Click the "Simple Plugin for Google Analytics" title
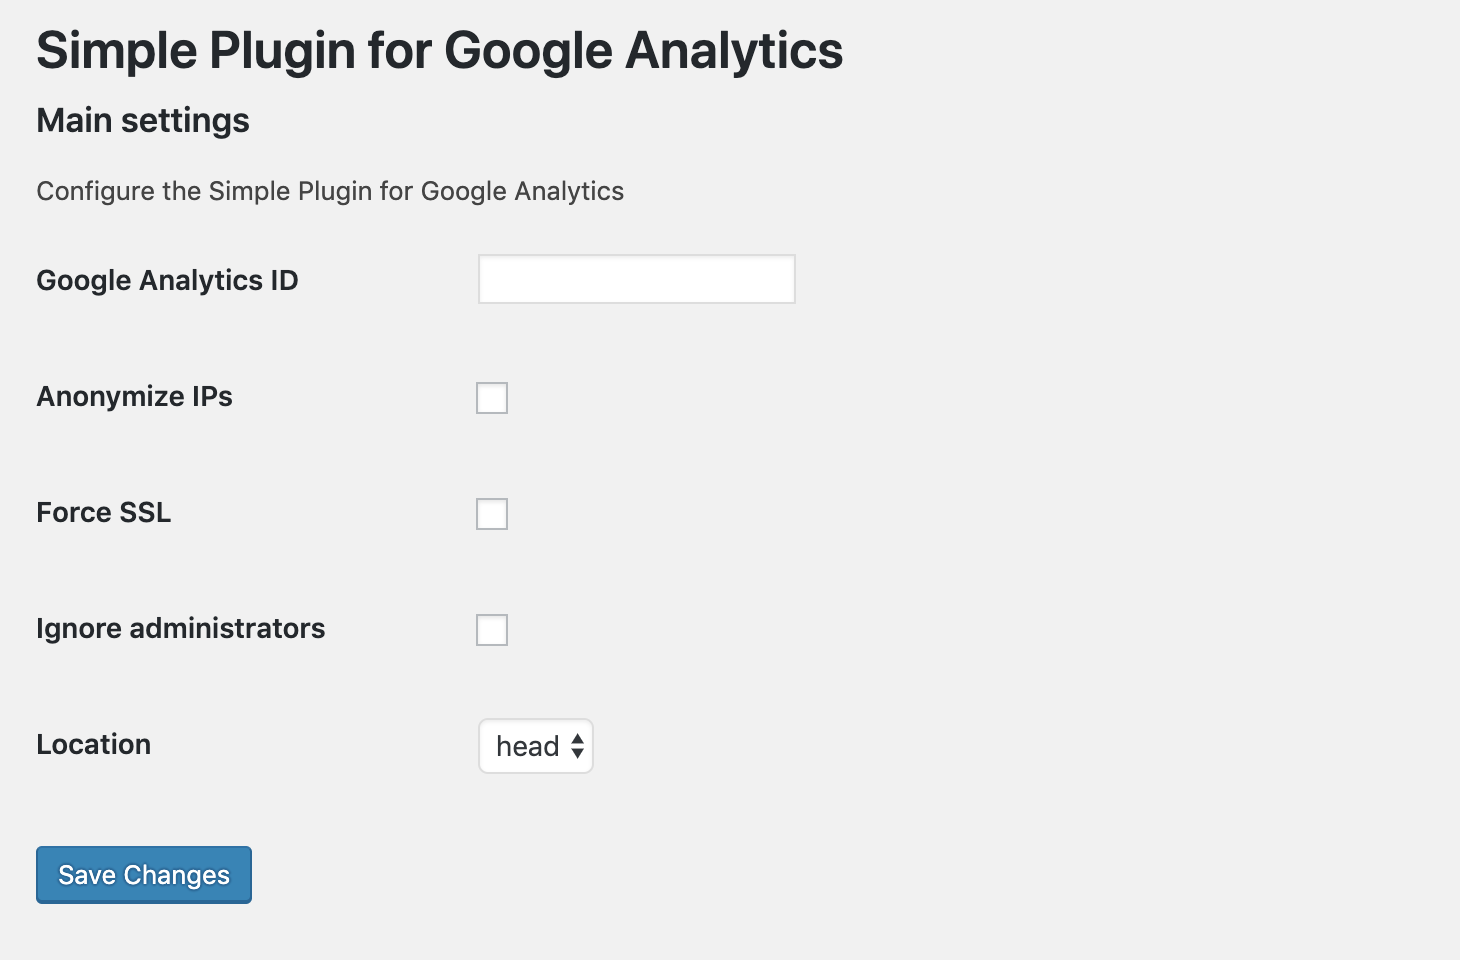Viewport: 1460px width, 960px height. 439,50
